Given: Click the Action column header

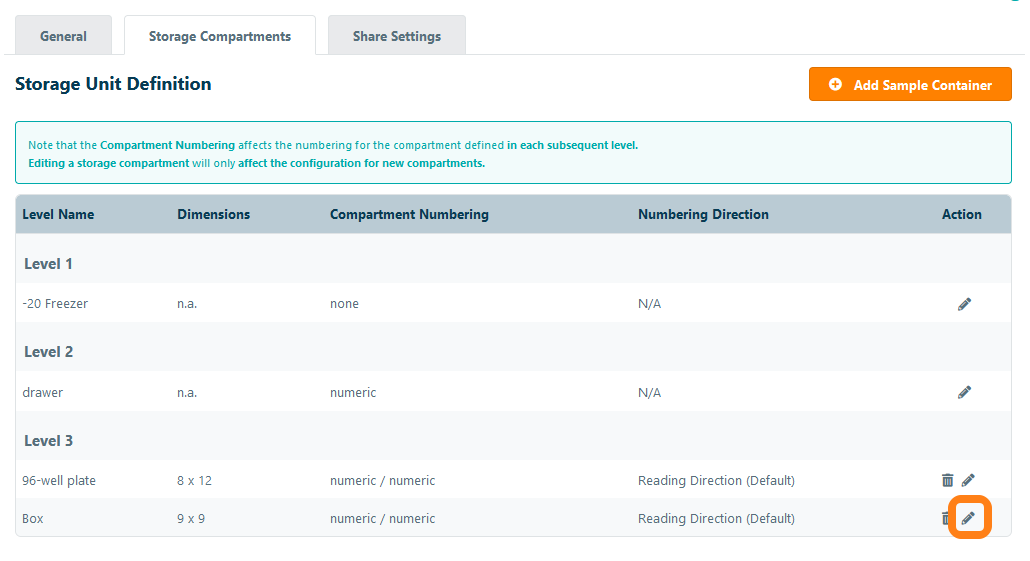Looking at the screenshot, I should [961, 214].
